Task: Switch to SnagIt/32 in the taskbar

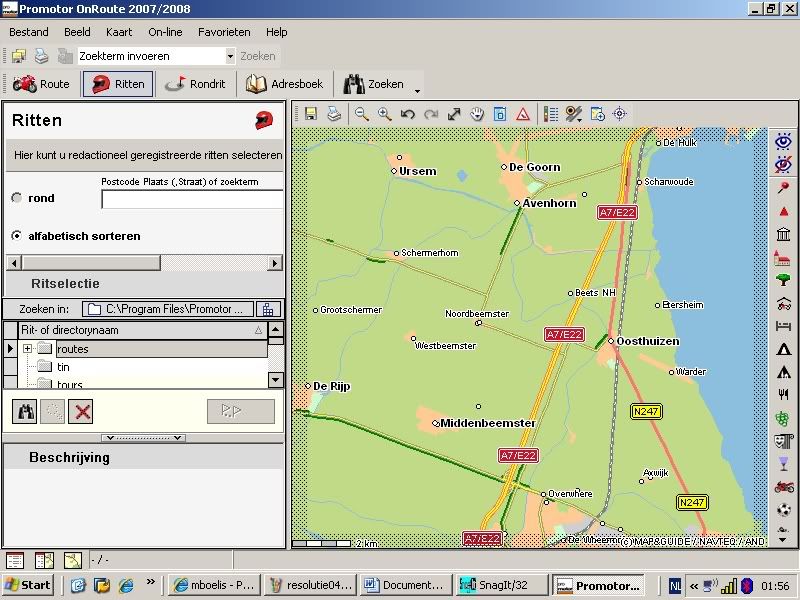Action: pyautogui.click(x=501, y=585)
